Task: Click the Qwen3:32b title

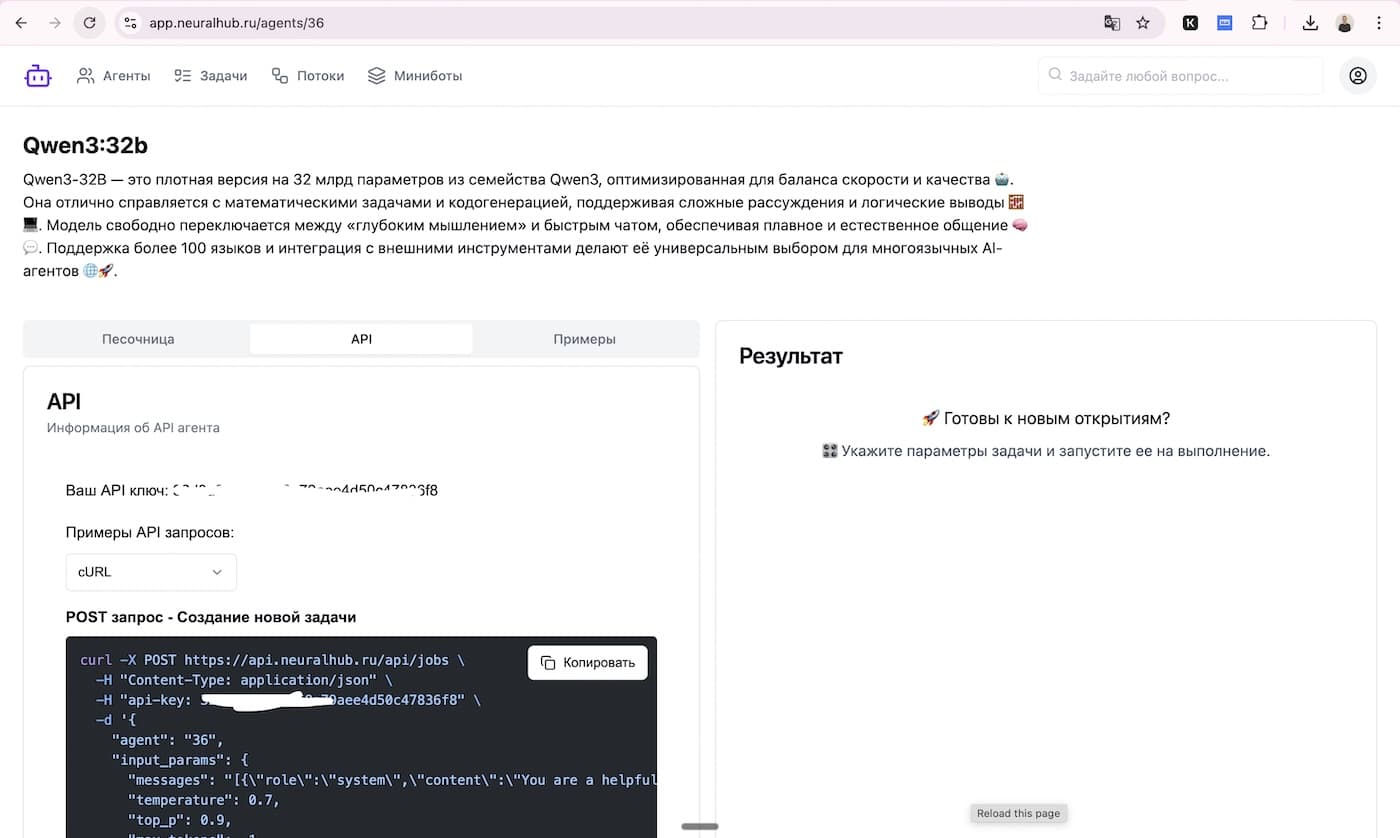Action: point(85,145)
